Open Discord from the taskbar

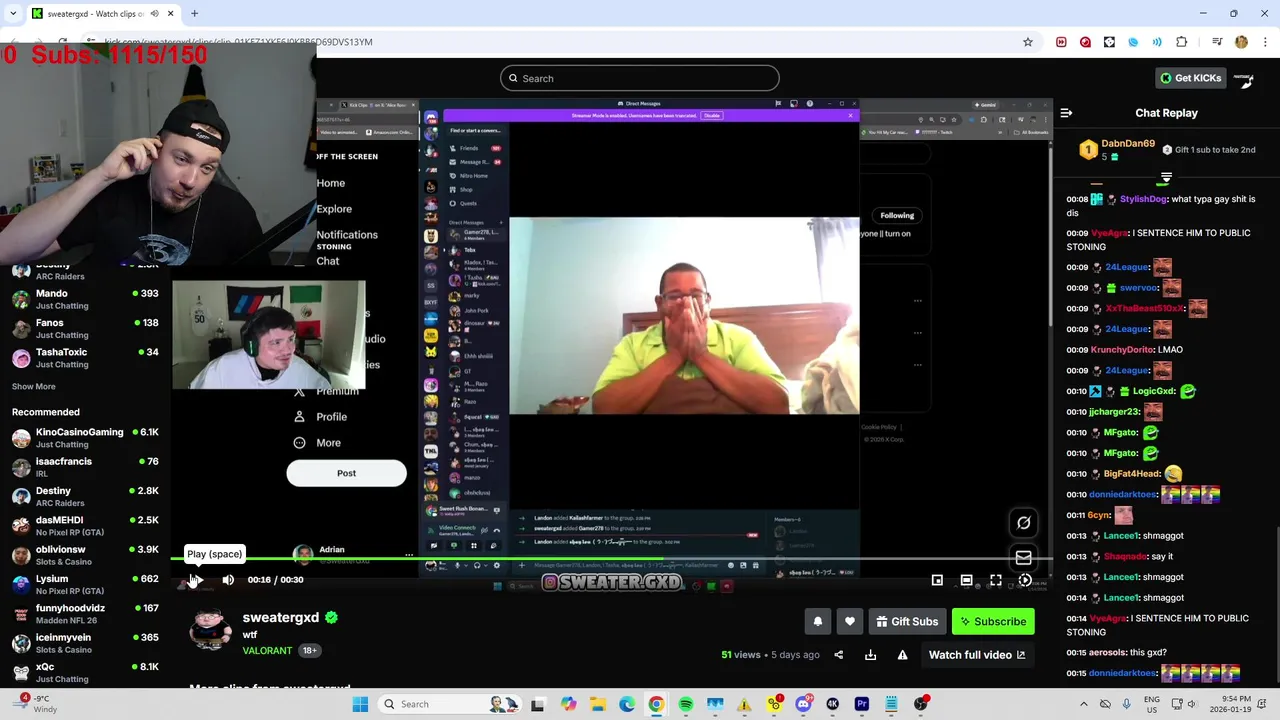[803, 704]
